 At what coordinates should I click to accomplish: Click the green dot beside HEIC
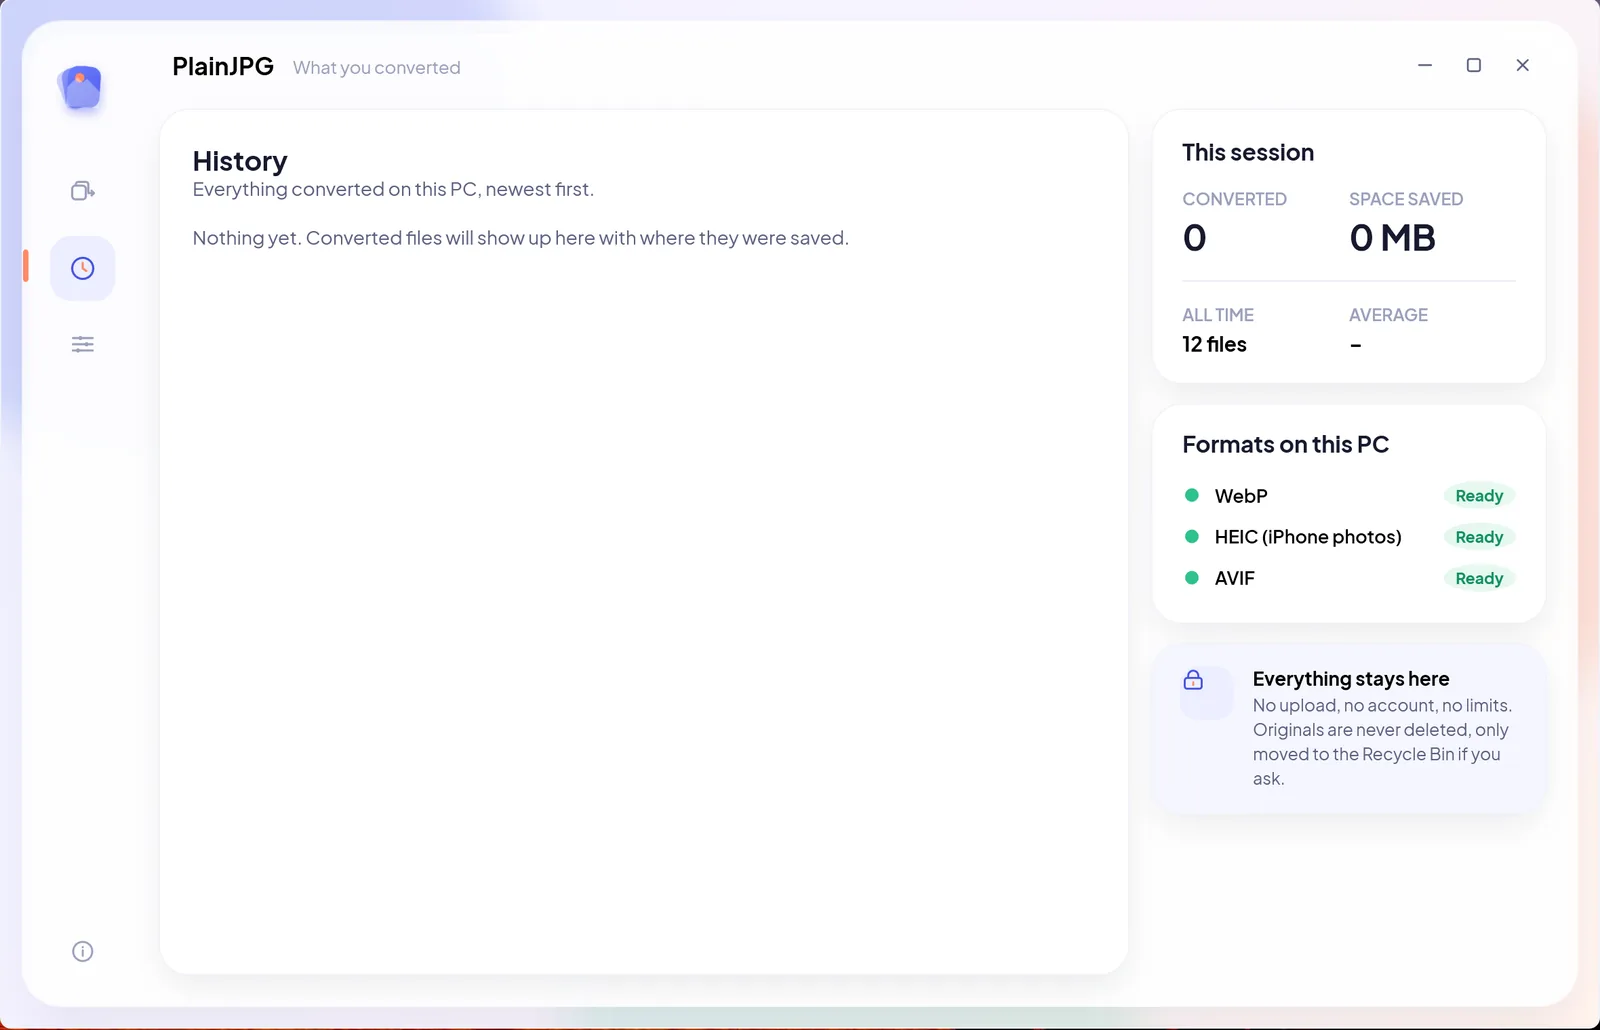click(1192, 536)
